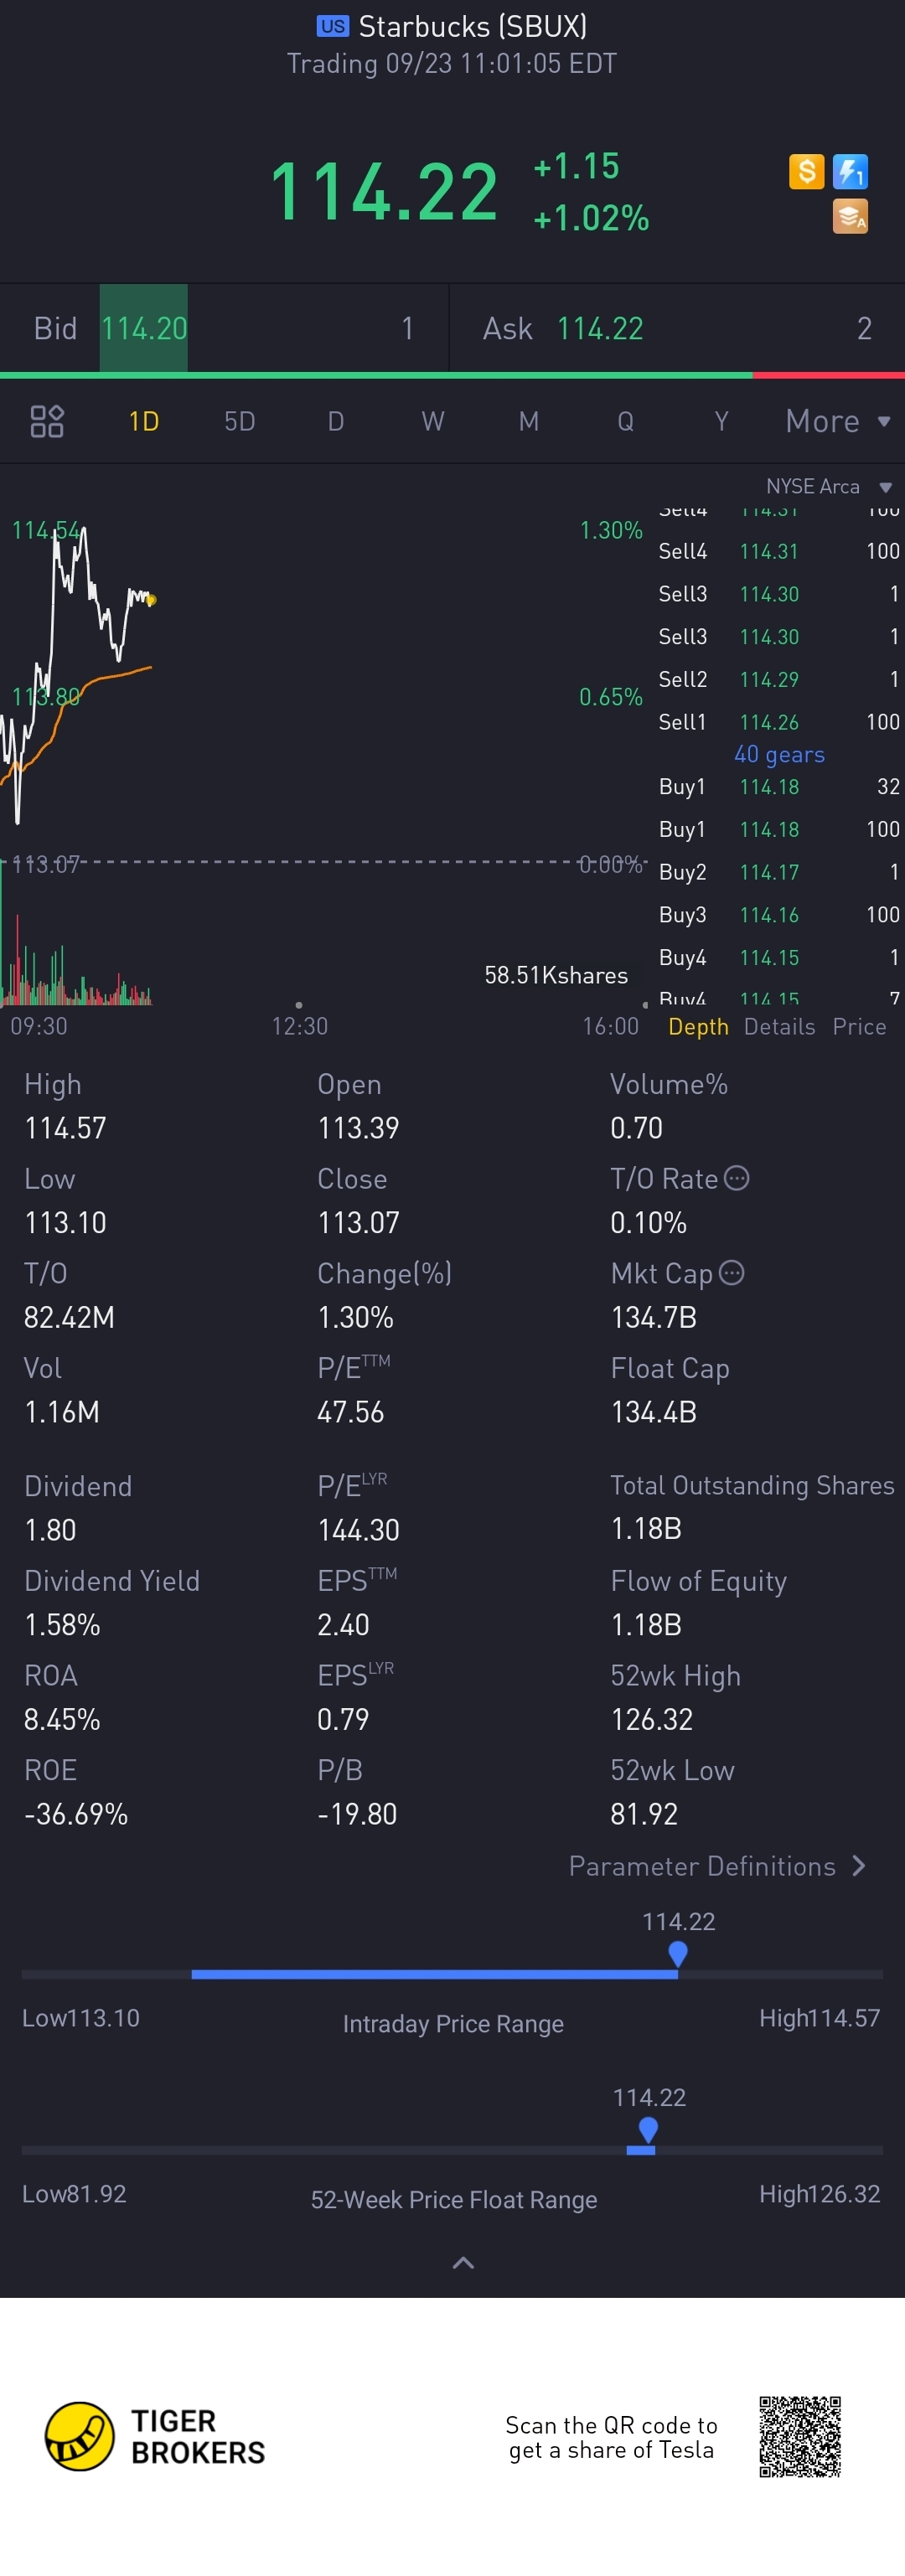Screen dimensions: 905x2576
Task: Tap the Scan the QR code text
Action: tap(611, 2437)
